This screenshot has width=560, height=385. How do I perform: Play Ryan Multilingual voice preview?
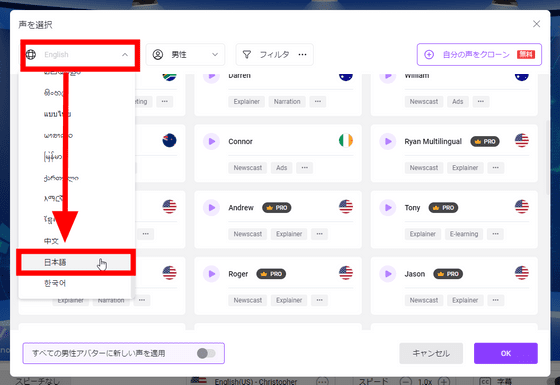coord(388,141)
